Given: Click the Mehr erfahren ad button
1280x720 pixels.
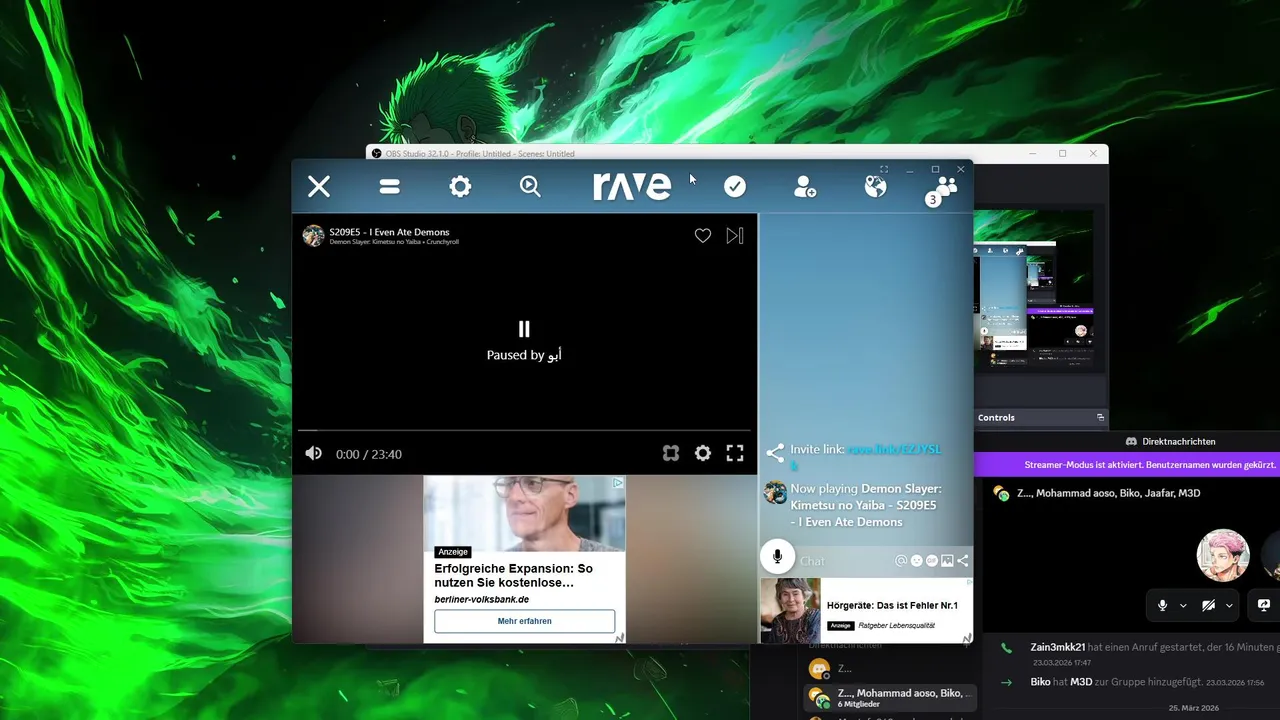Looking at the screenshot, I should (524, 621).
